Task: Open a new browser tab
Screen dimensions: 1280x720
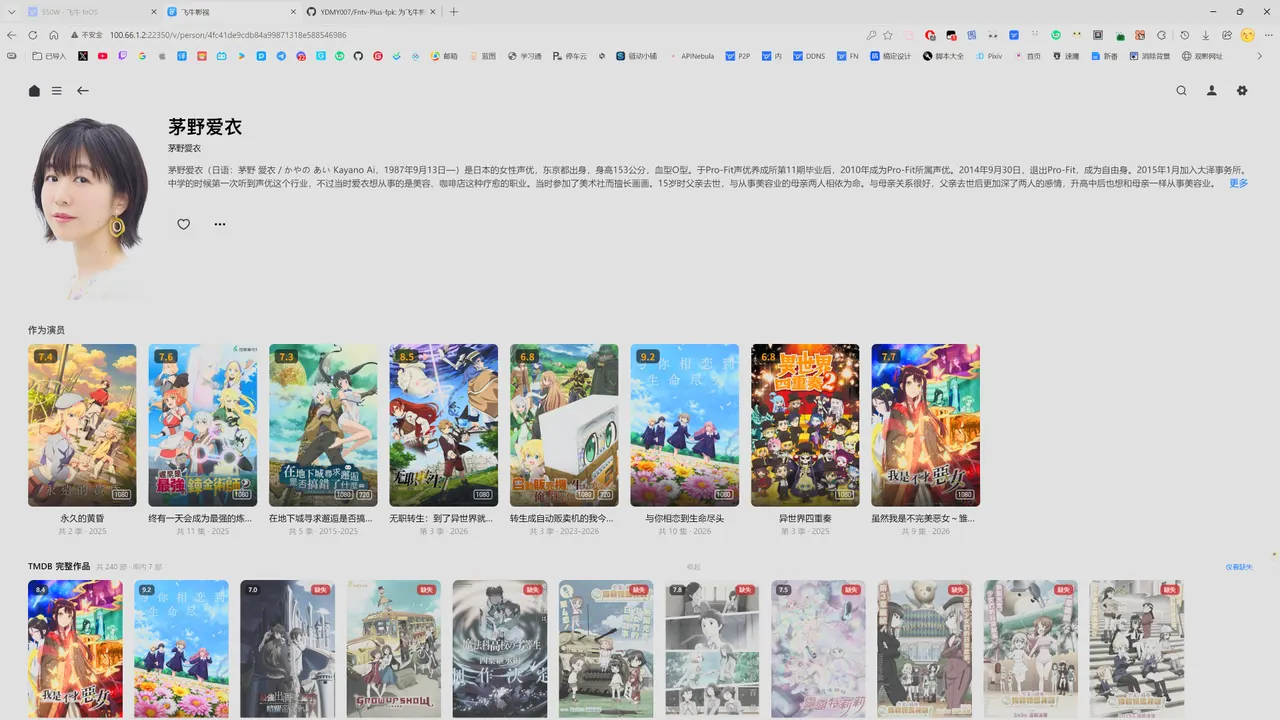Action: (x=454, y=12)
